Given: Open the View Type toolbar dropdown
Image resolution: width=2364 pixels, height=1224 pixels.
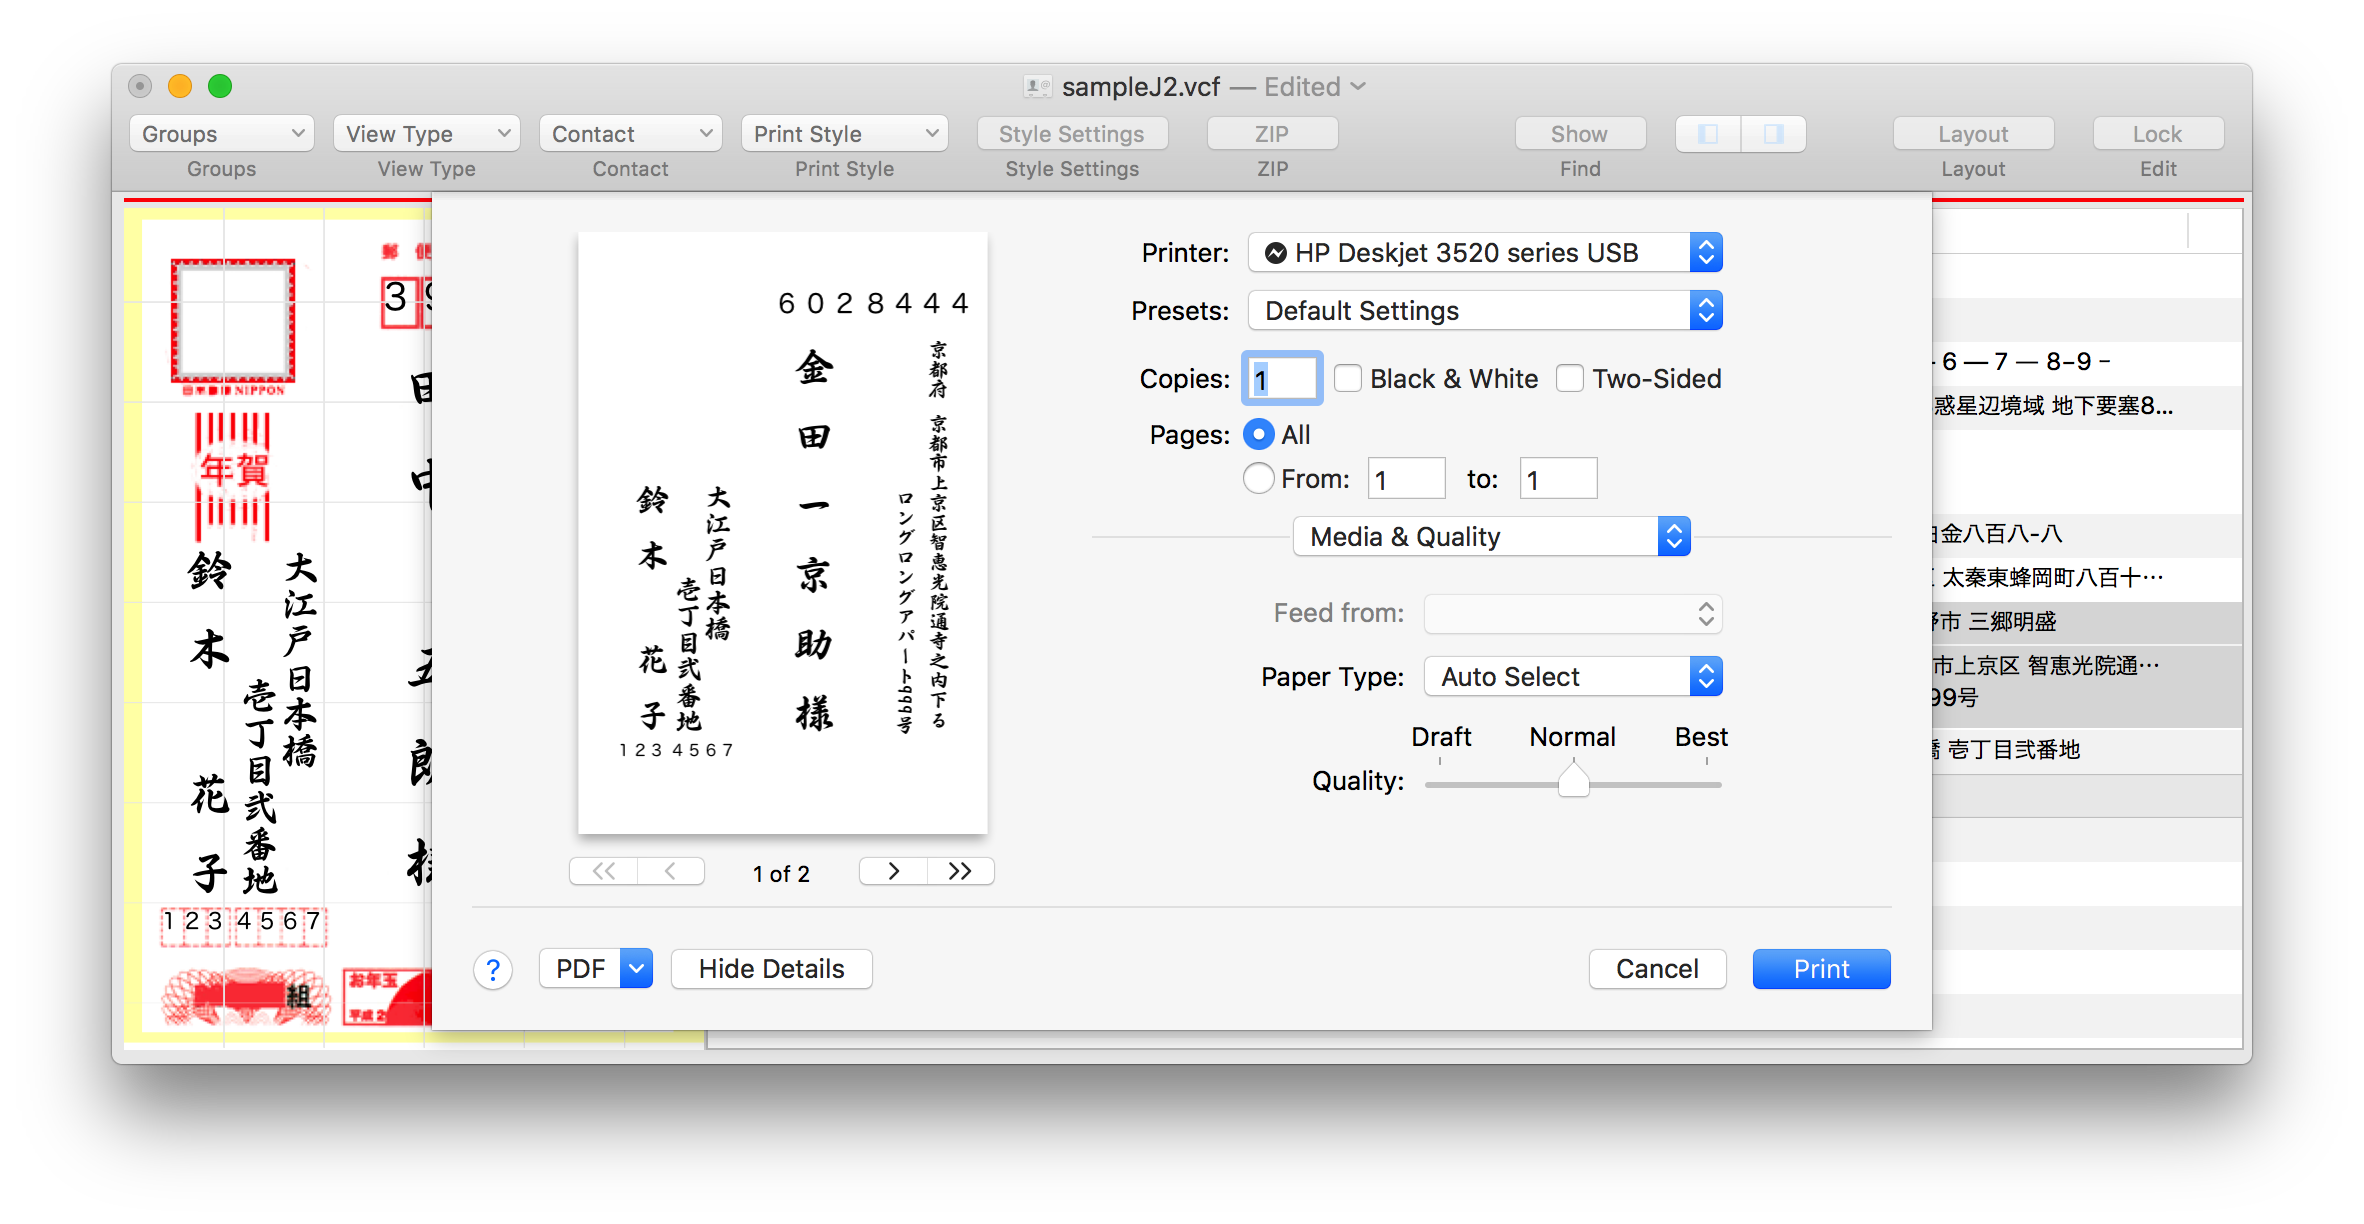Looking at the screenshot, I should click(427, 134).
